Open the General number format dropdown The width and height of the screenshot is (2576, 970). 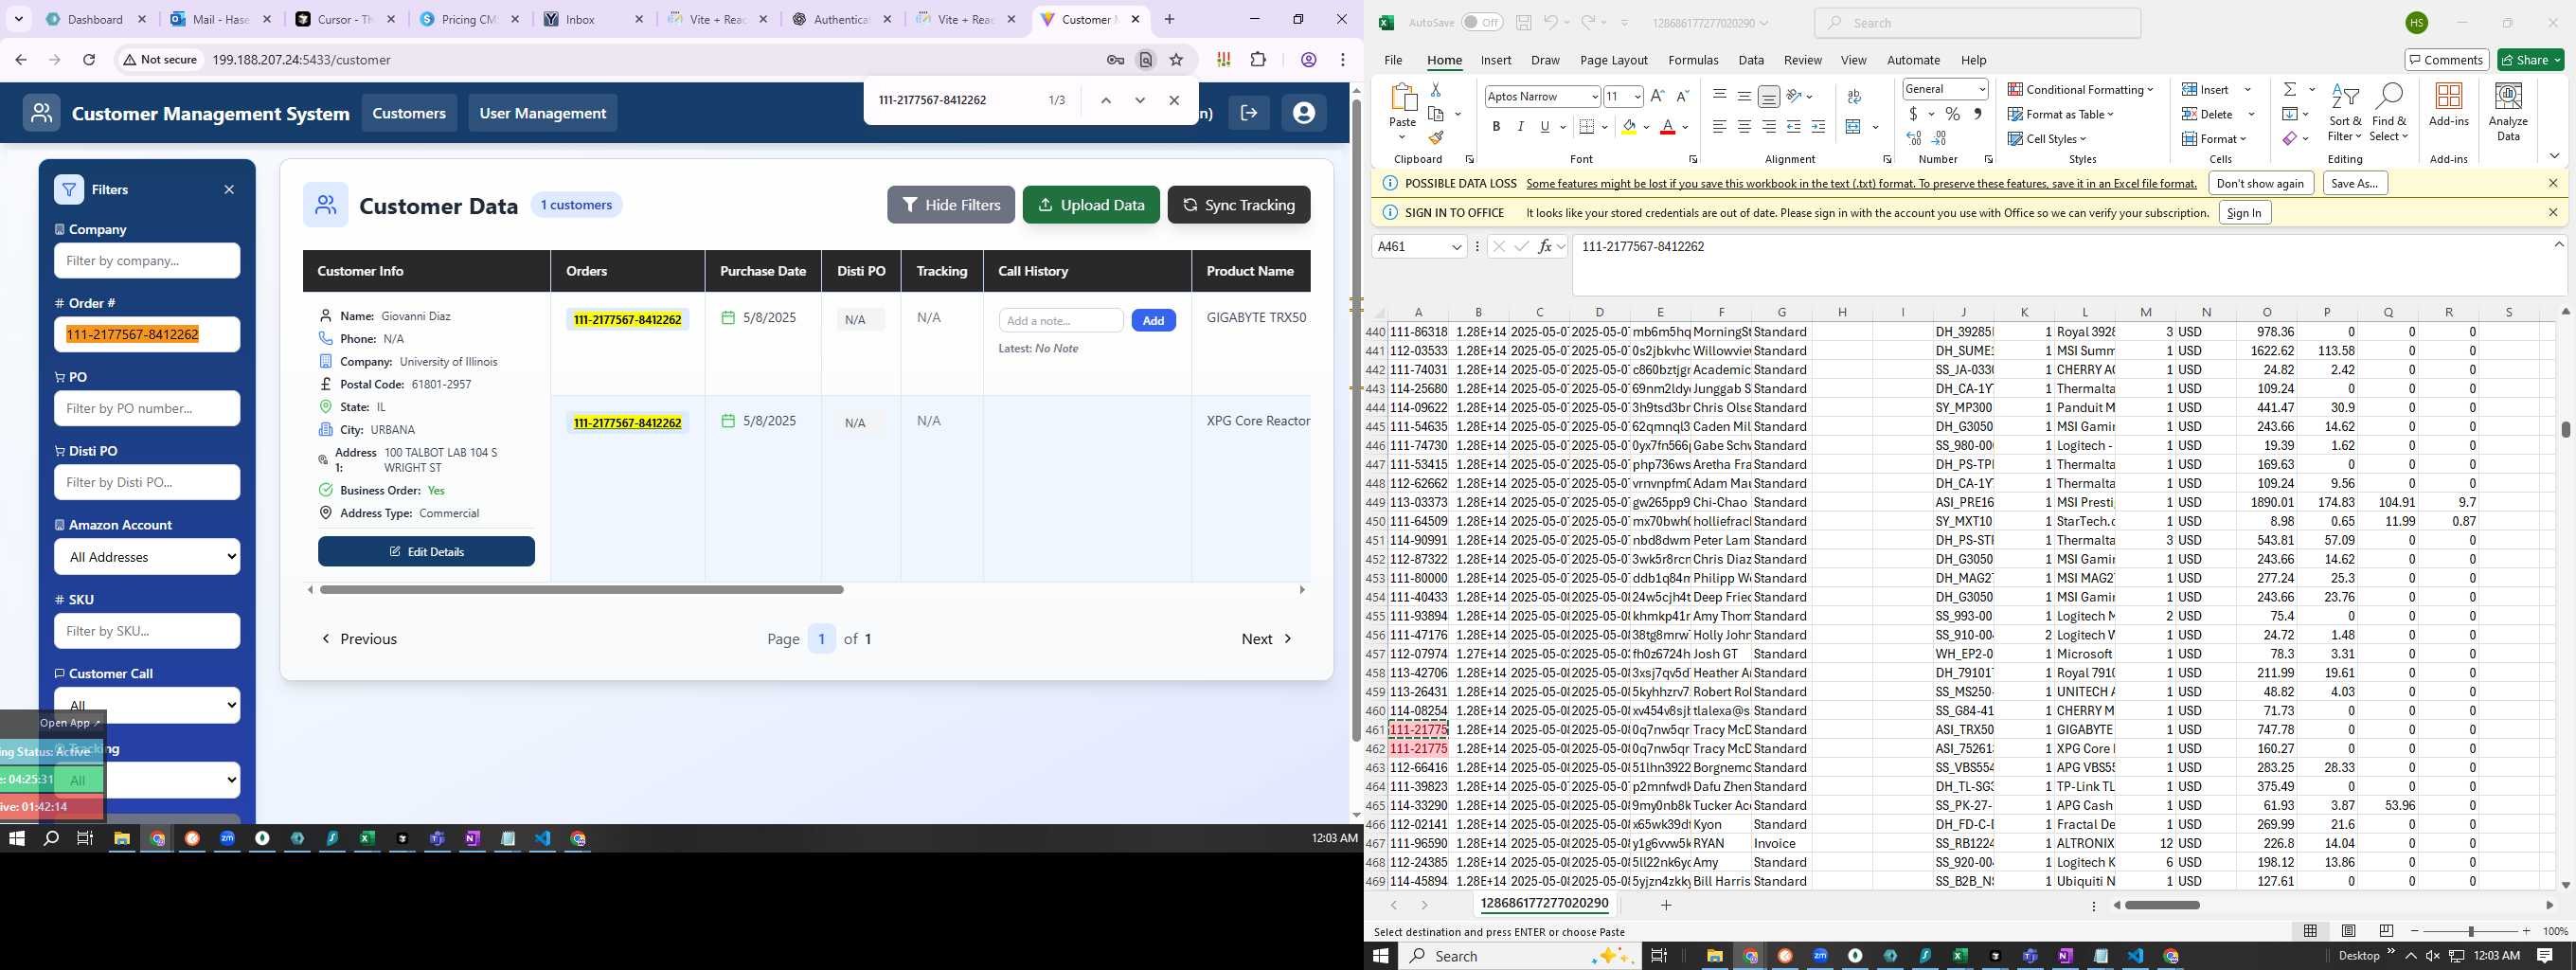point(1981,89)
